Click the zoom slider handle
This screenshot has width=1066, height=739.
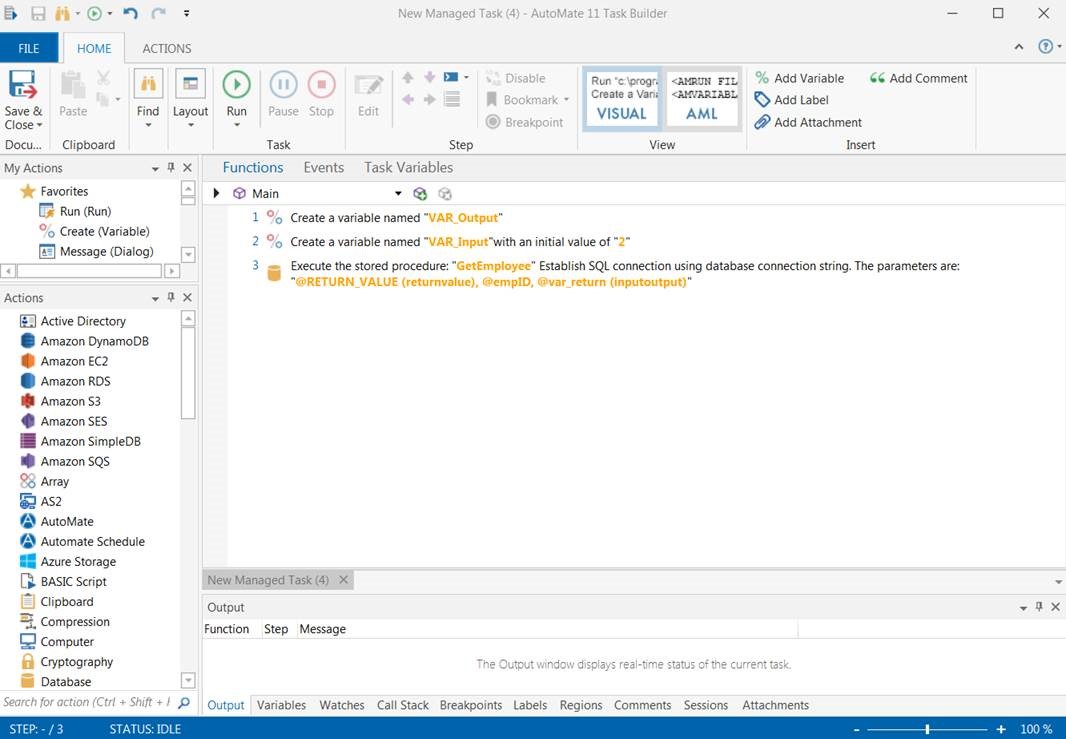tap(927, 729)
